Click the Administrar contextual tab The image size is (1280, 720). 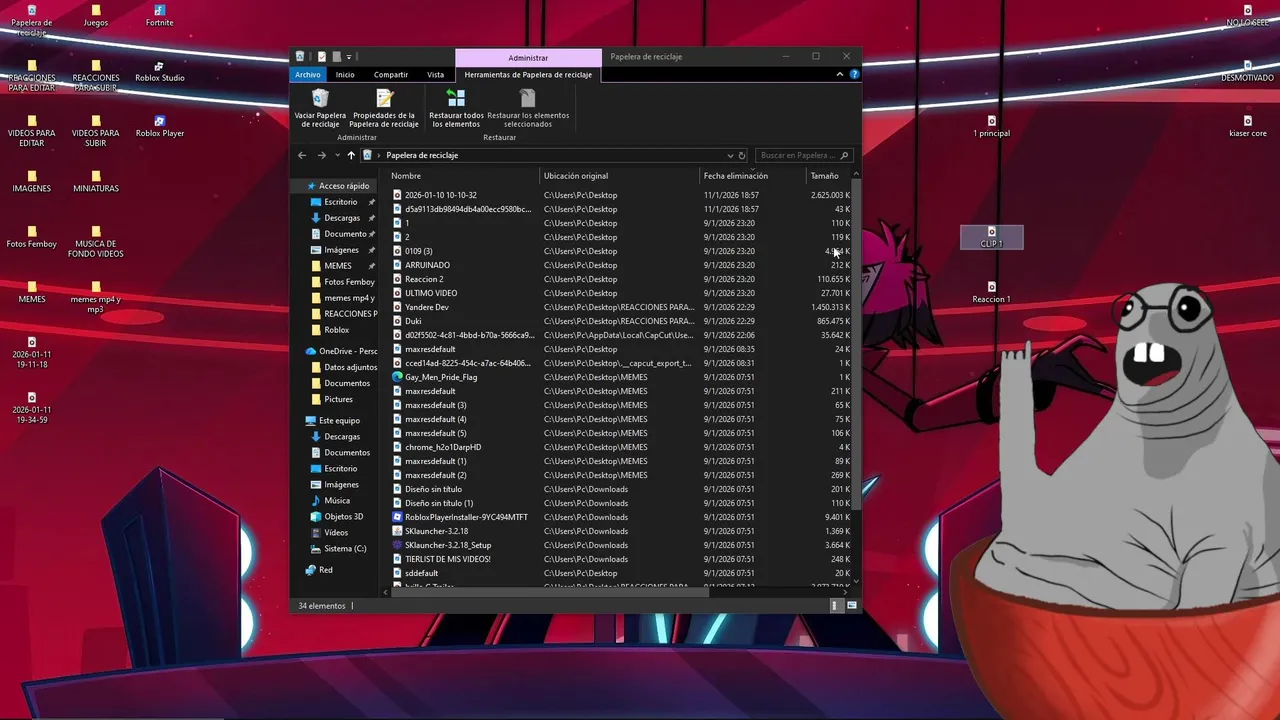click(528, 57)
